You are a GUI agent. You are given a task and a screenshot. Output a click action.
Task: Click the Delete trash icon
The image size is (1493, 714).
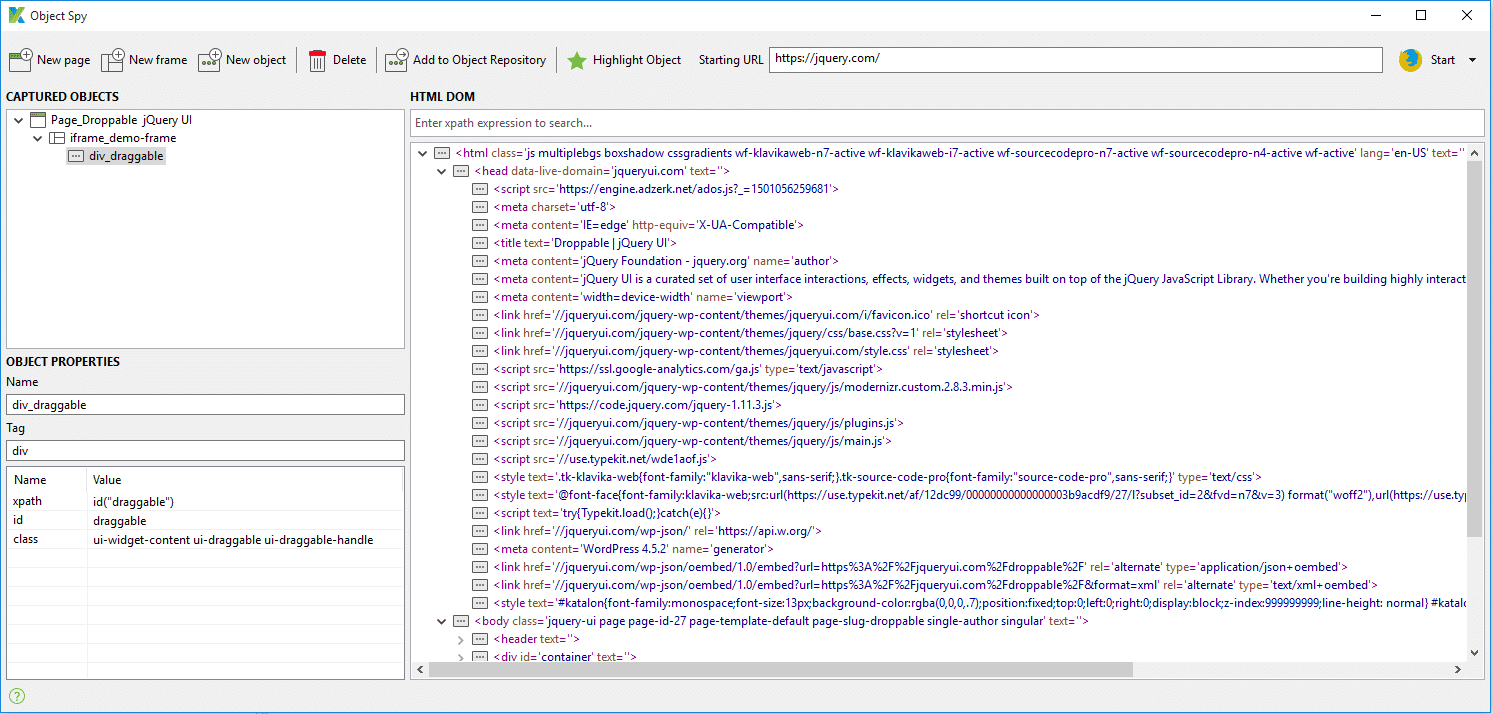318,60
